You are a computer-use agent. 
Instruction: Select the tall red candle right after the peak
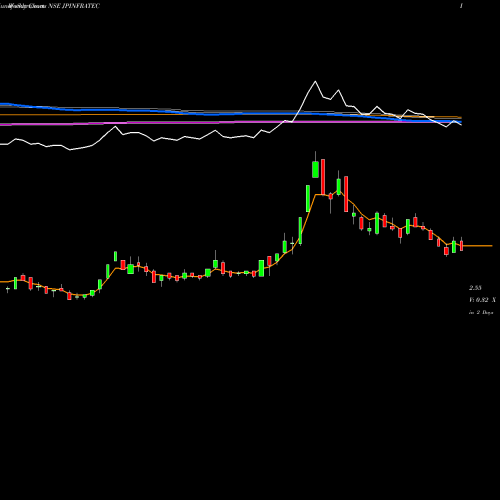click(323, 177)
